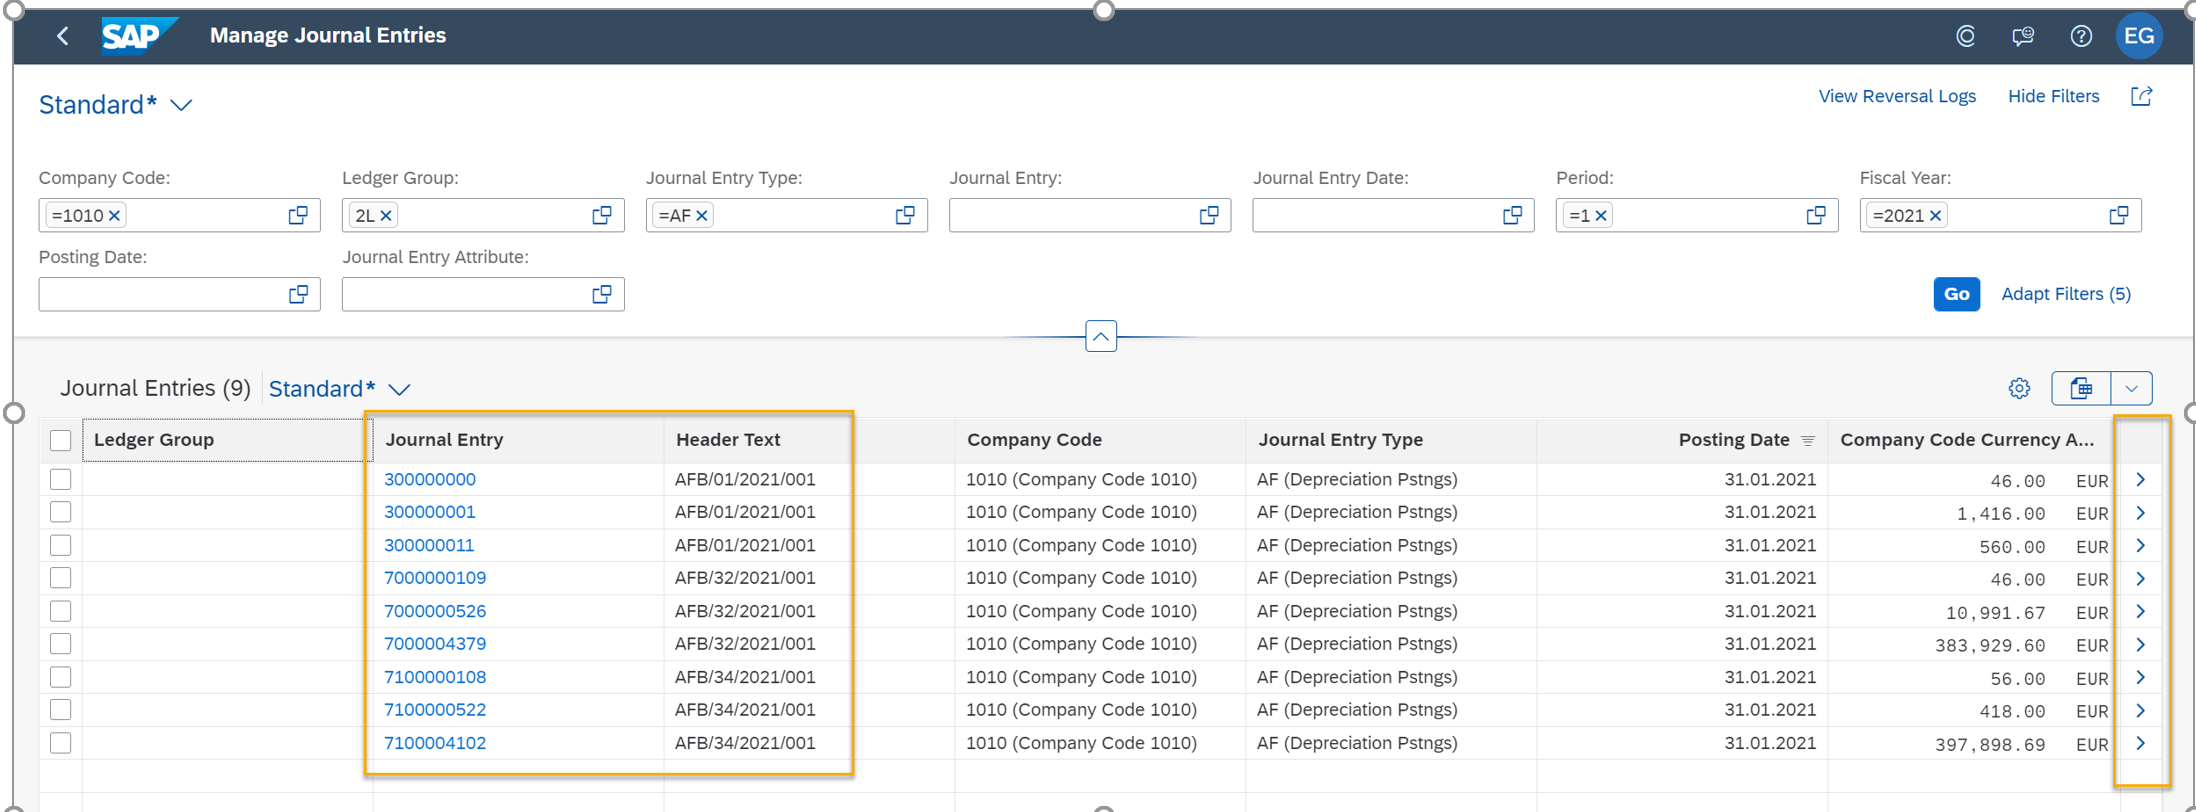Select the row for entry 7000000109

[x=61, y=578]
